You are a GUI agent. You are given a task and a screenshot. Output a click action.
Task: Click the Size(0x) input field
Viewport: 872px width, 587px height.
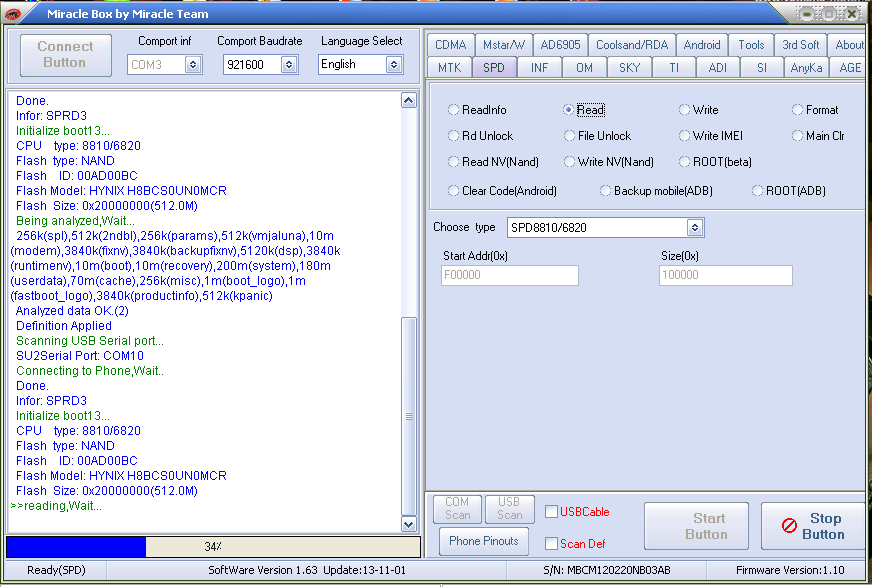725,275
